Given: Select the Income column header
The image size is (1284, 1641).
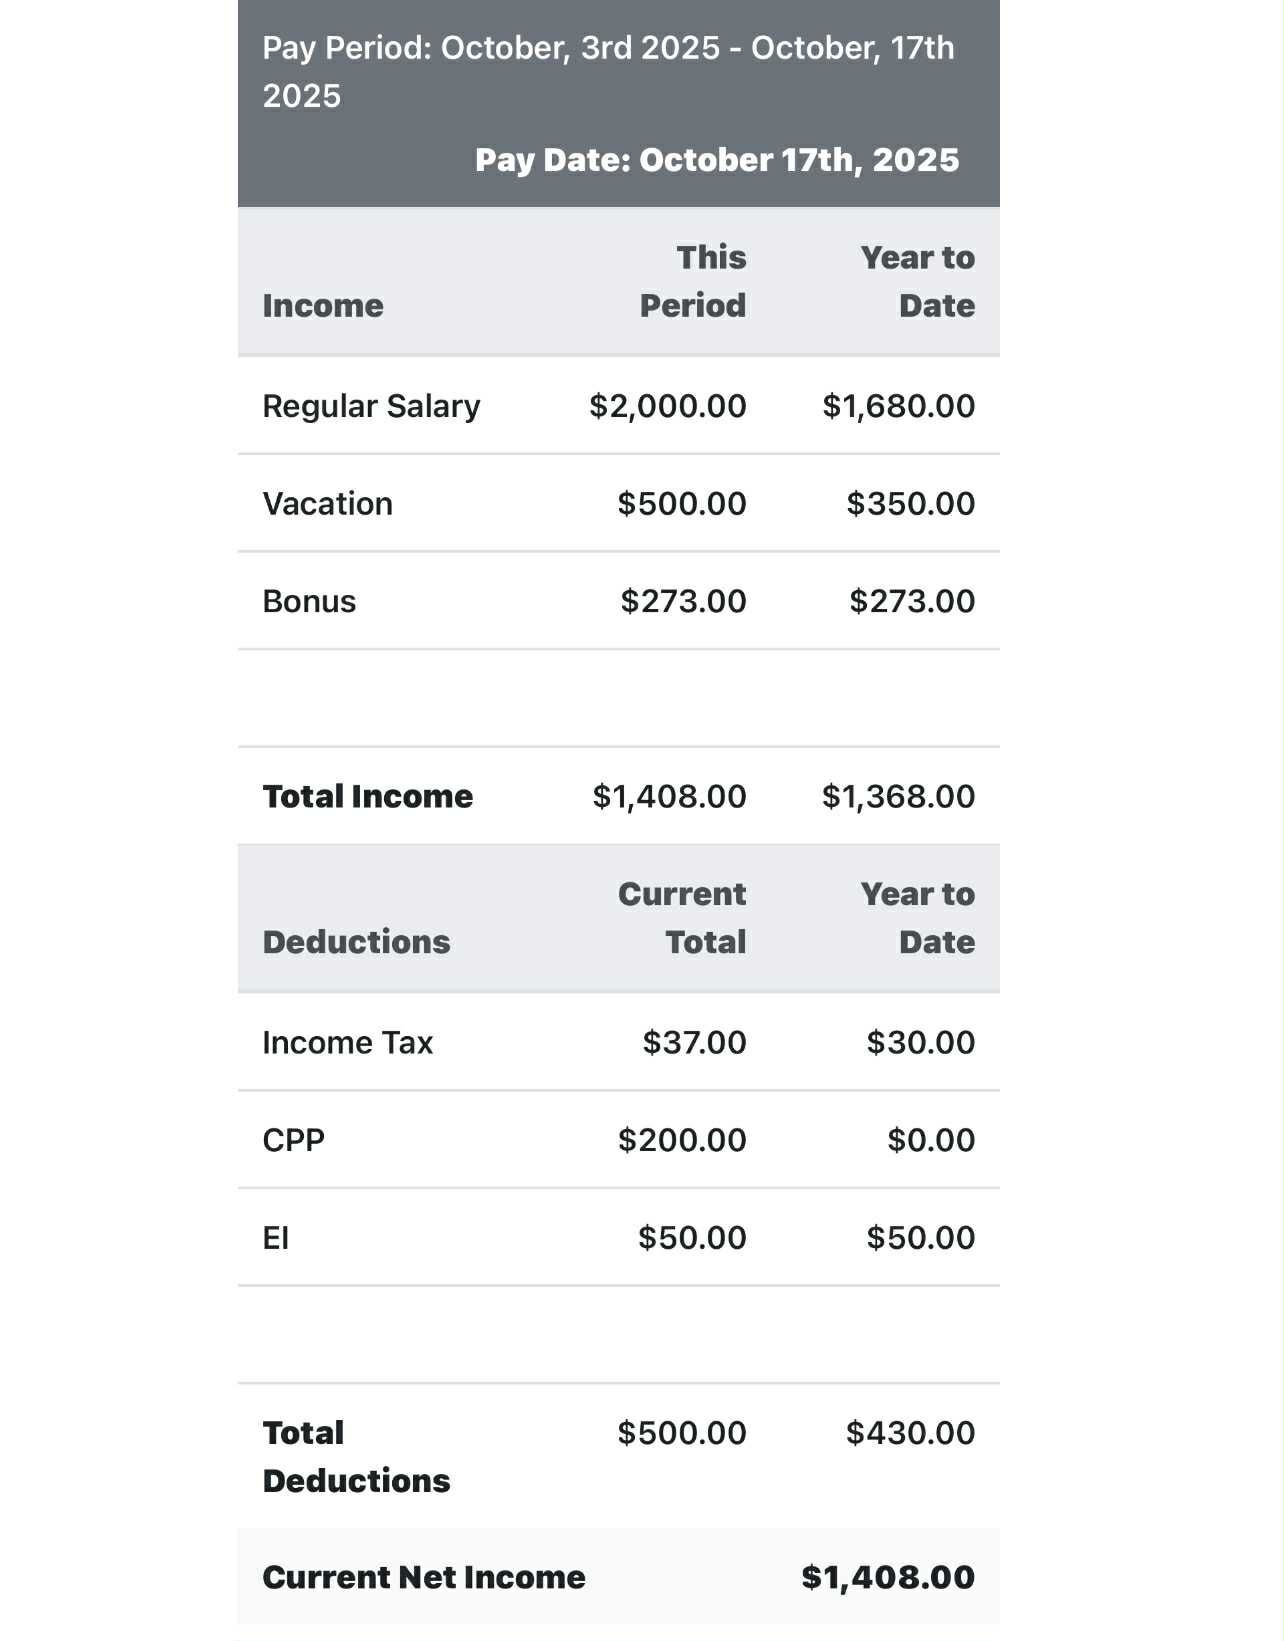Looking at the screenshot, I should 322,305.
